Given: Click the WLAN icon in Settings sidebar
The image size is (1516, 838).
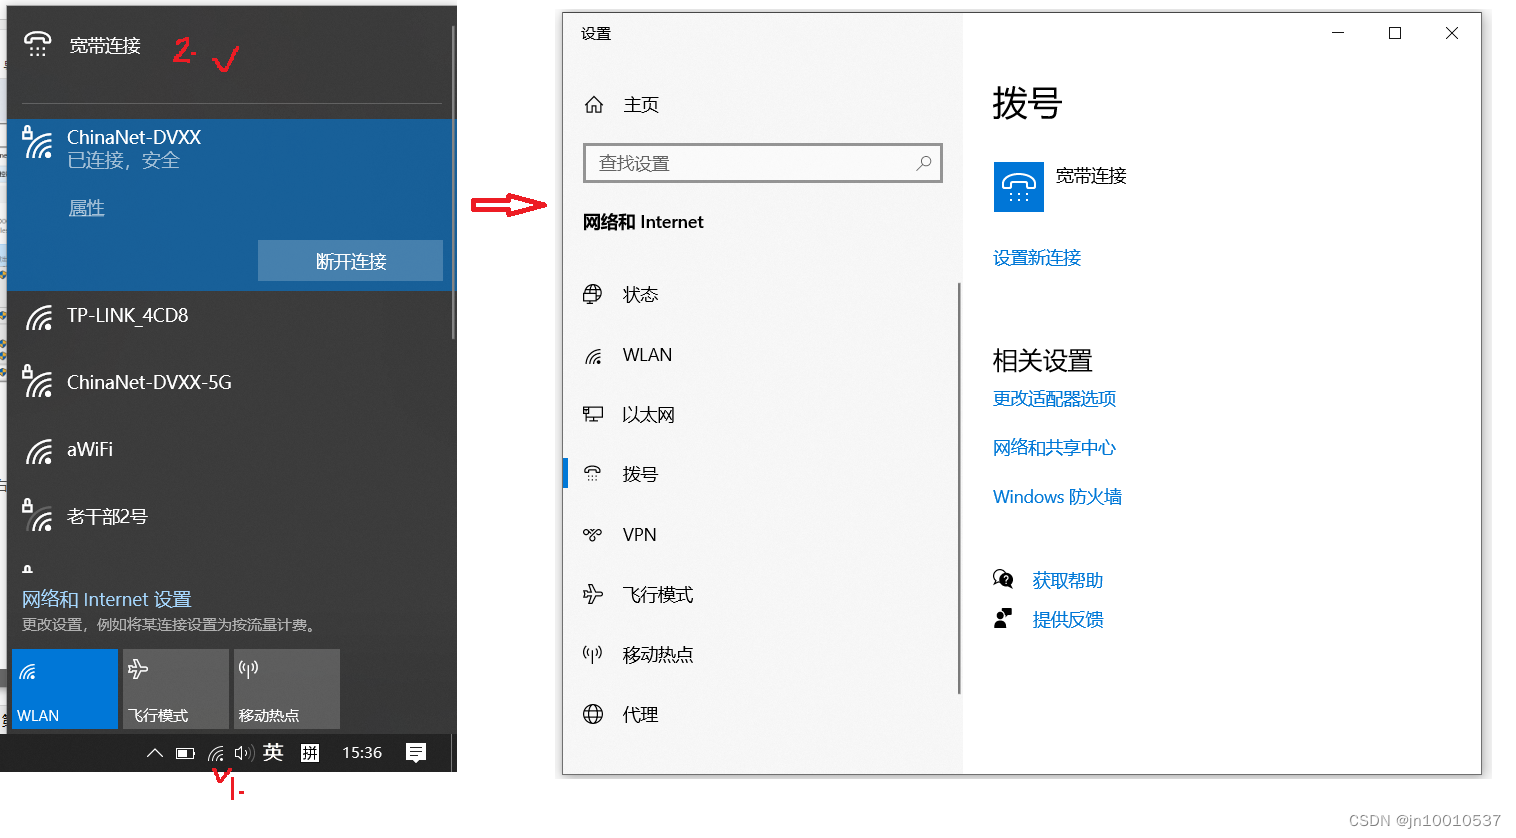Looking at the screenshot, I should click(593, 356).
